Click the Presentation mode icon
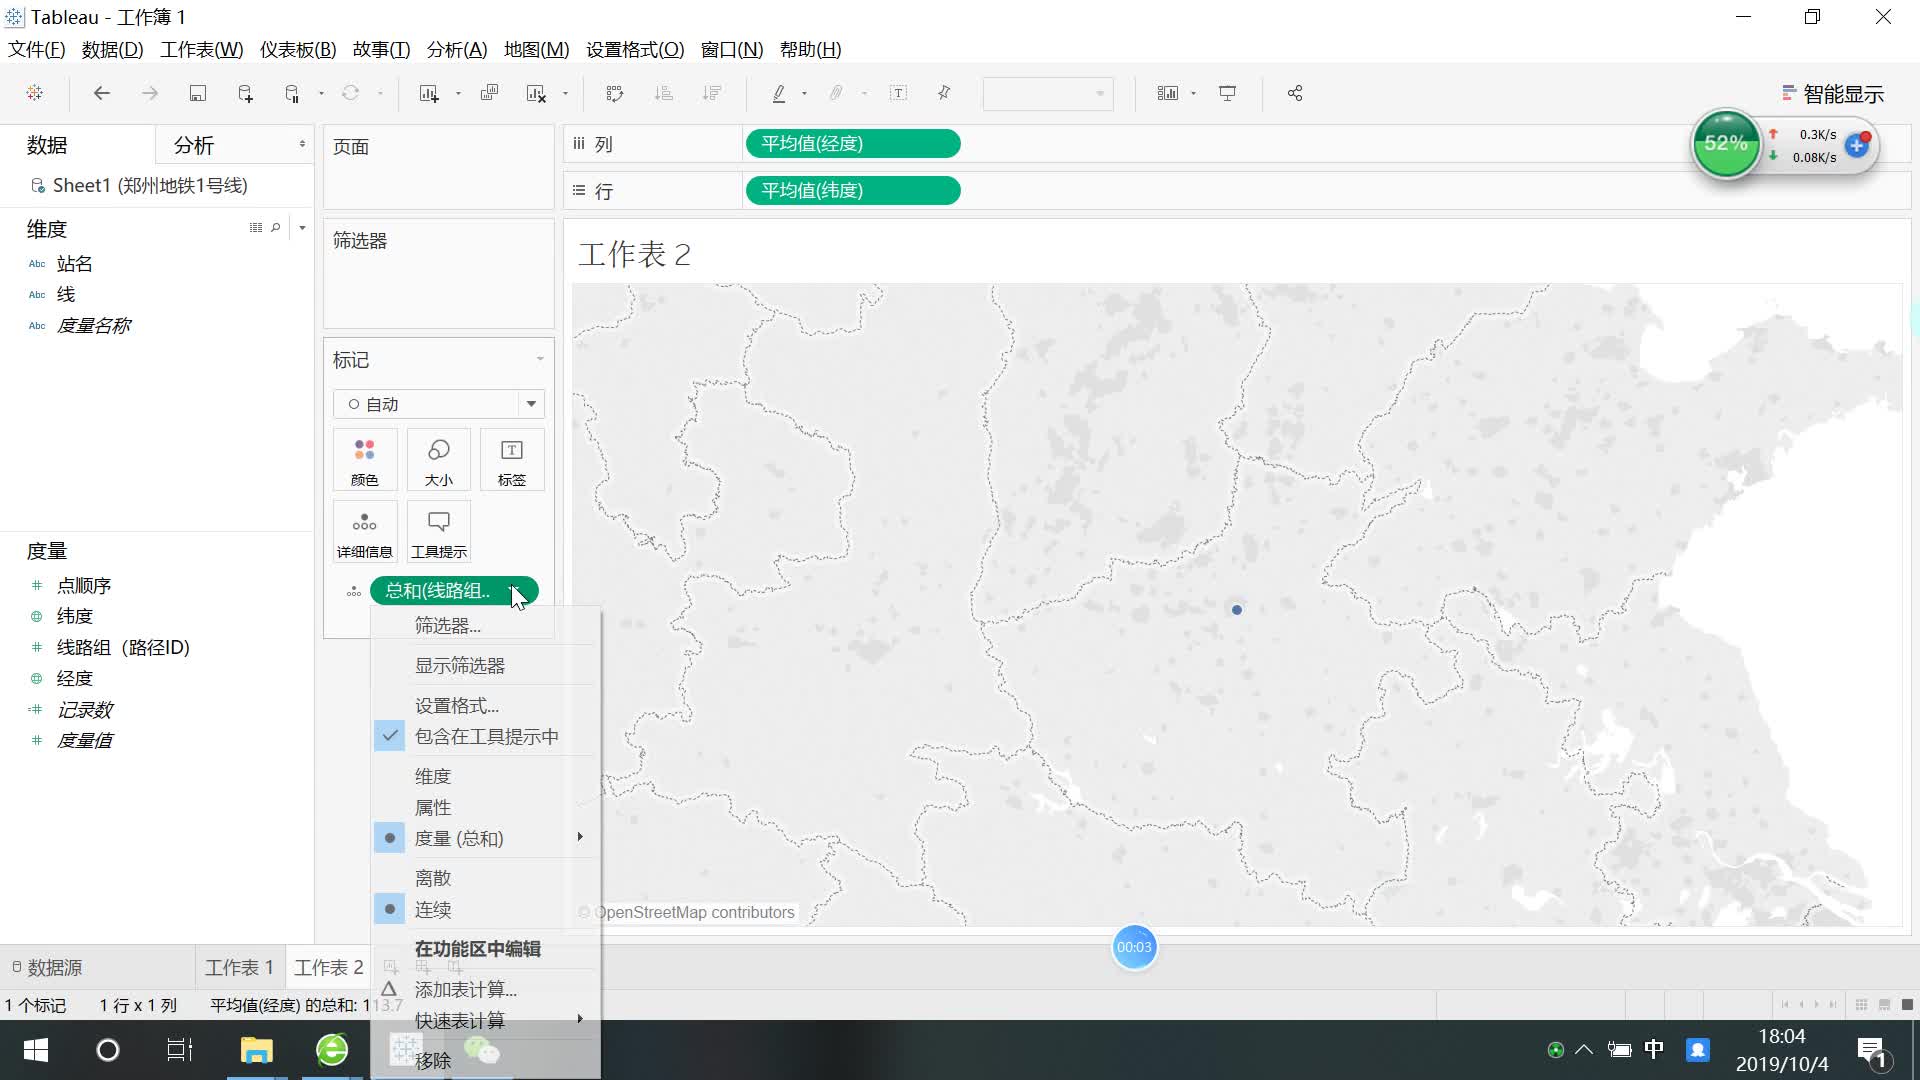The image size is (1920, 1080). [x=1227, y=93]
